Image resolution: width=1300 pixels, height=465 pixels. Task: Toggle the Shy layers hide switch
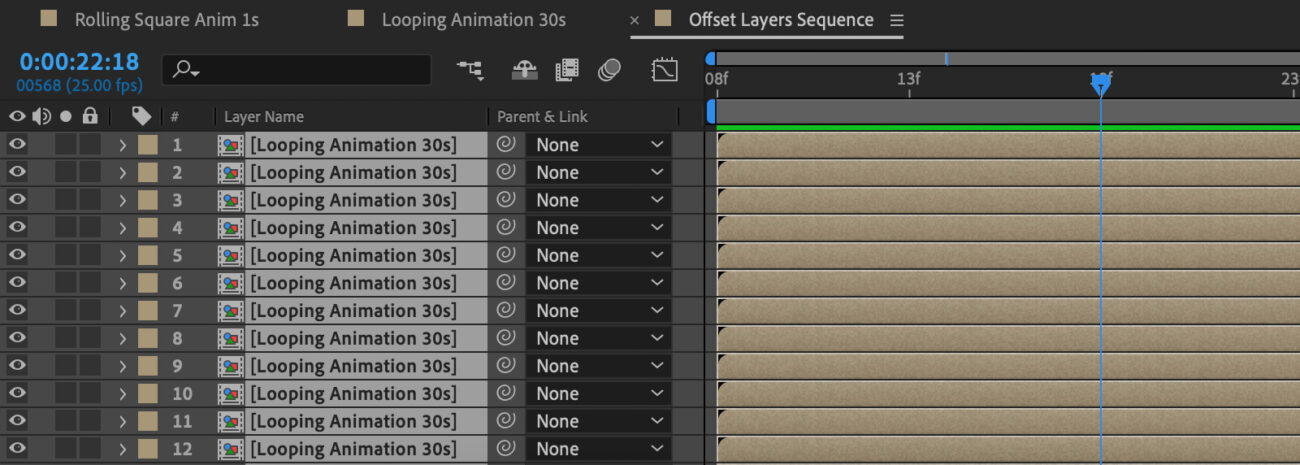(x=524, y=70)
